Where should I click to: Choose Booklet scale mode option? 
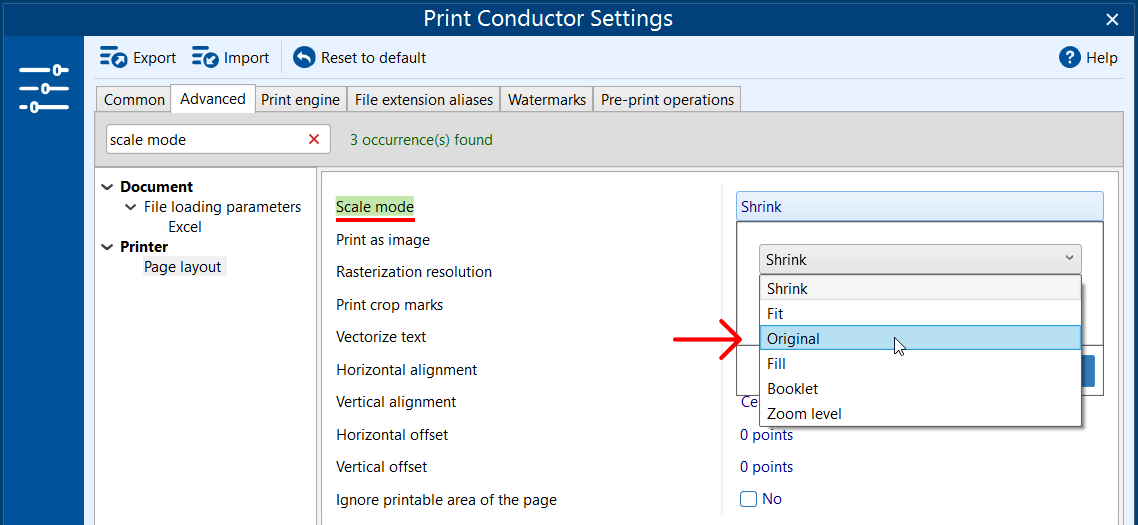[792, 389]
